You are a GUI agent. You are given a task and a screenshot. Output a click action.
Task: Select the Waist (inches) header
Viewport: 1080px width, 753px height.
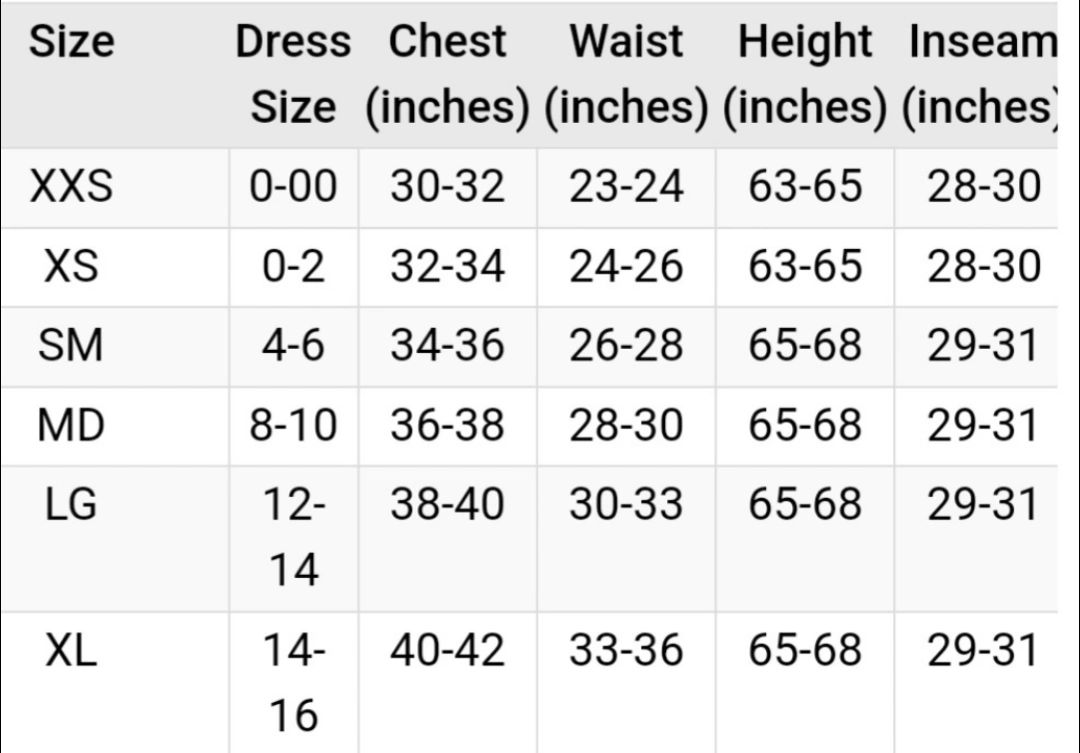click(x=626, y=74)
